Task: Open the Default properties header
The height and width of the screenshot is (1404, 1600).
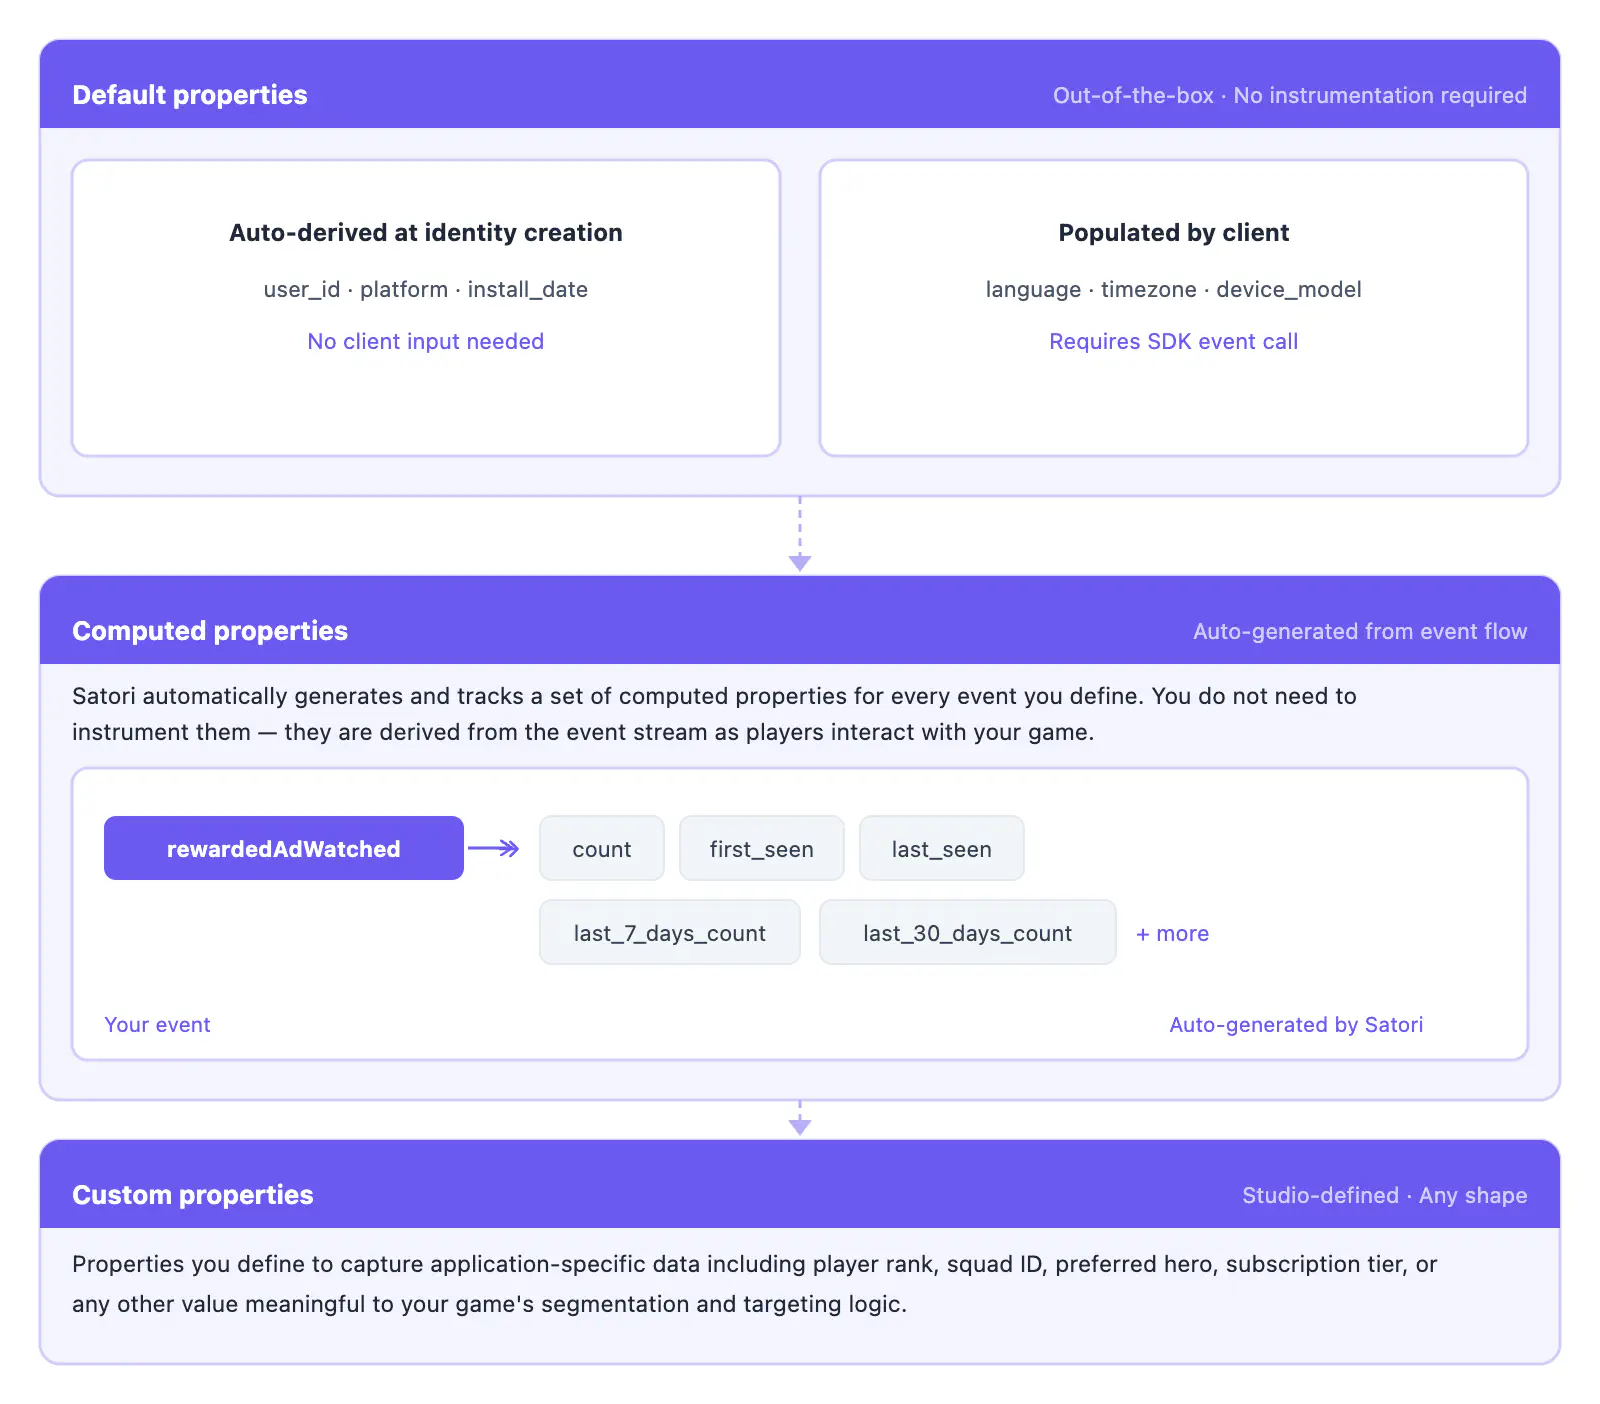Action: pyautogui.click(x=190, y=95)
